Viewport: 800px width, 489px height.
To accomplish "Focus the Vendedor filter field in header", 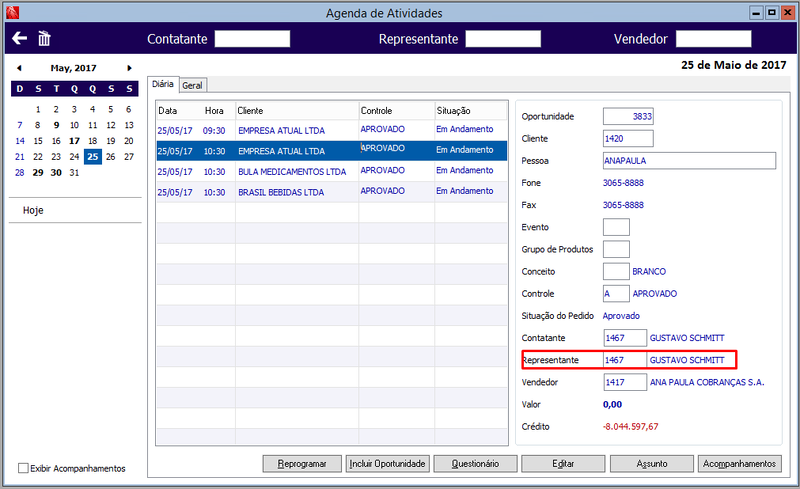I will [x=713, y=39].
